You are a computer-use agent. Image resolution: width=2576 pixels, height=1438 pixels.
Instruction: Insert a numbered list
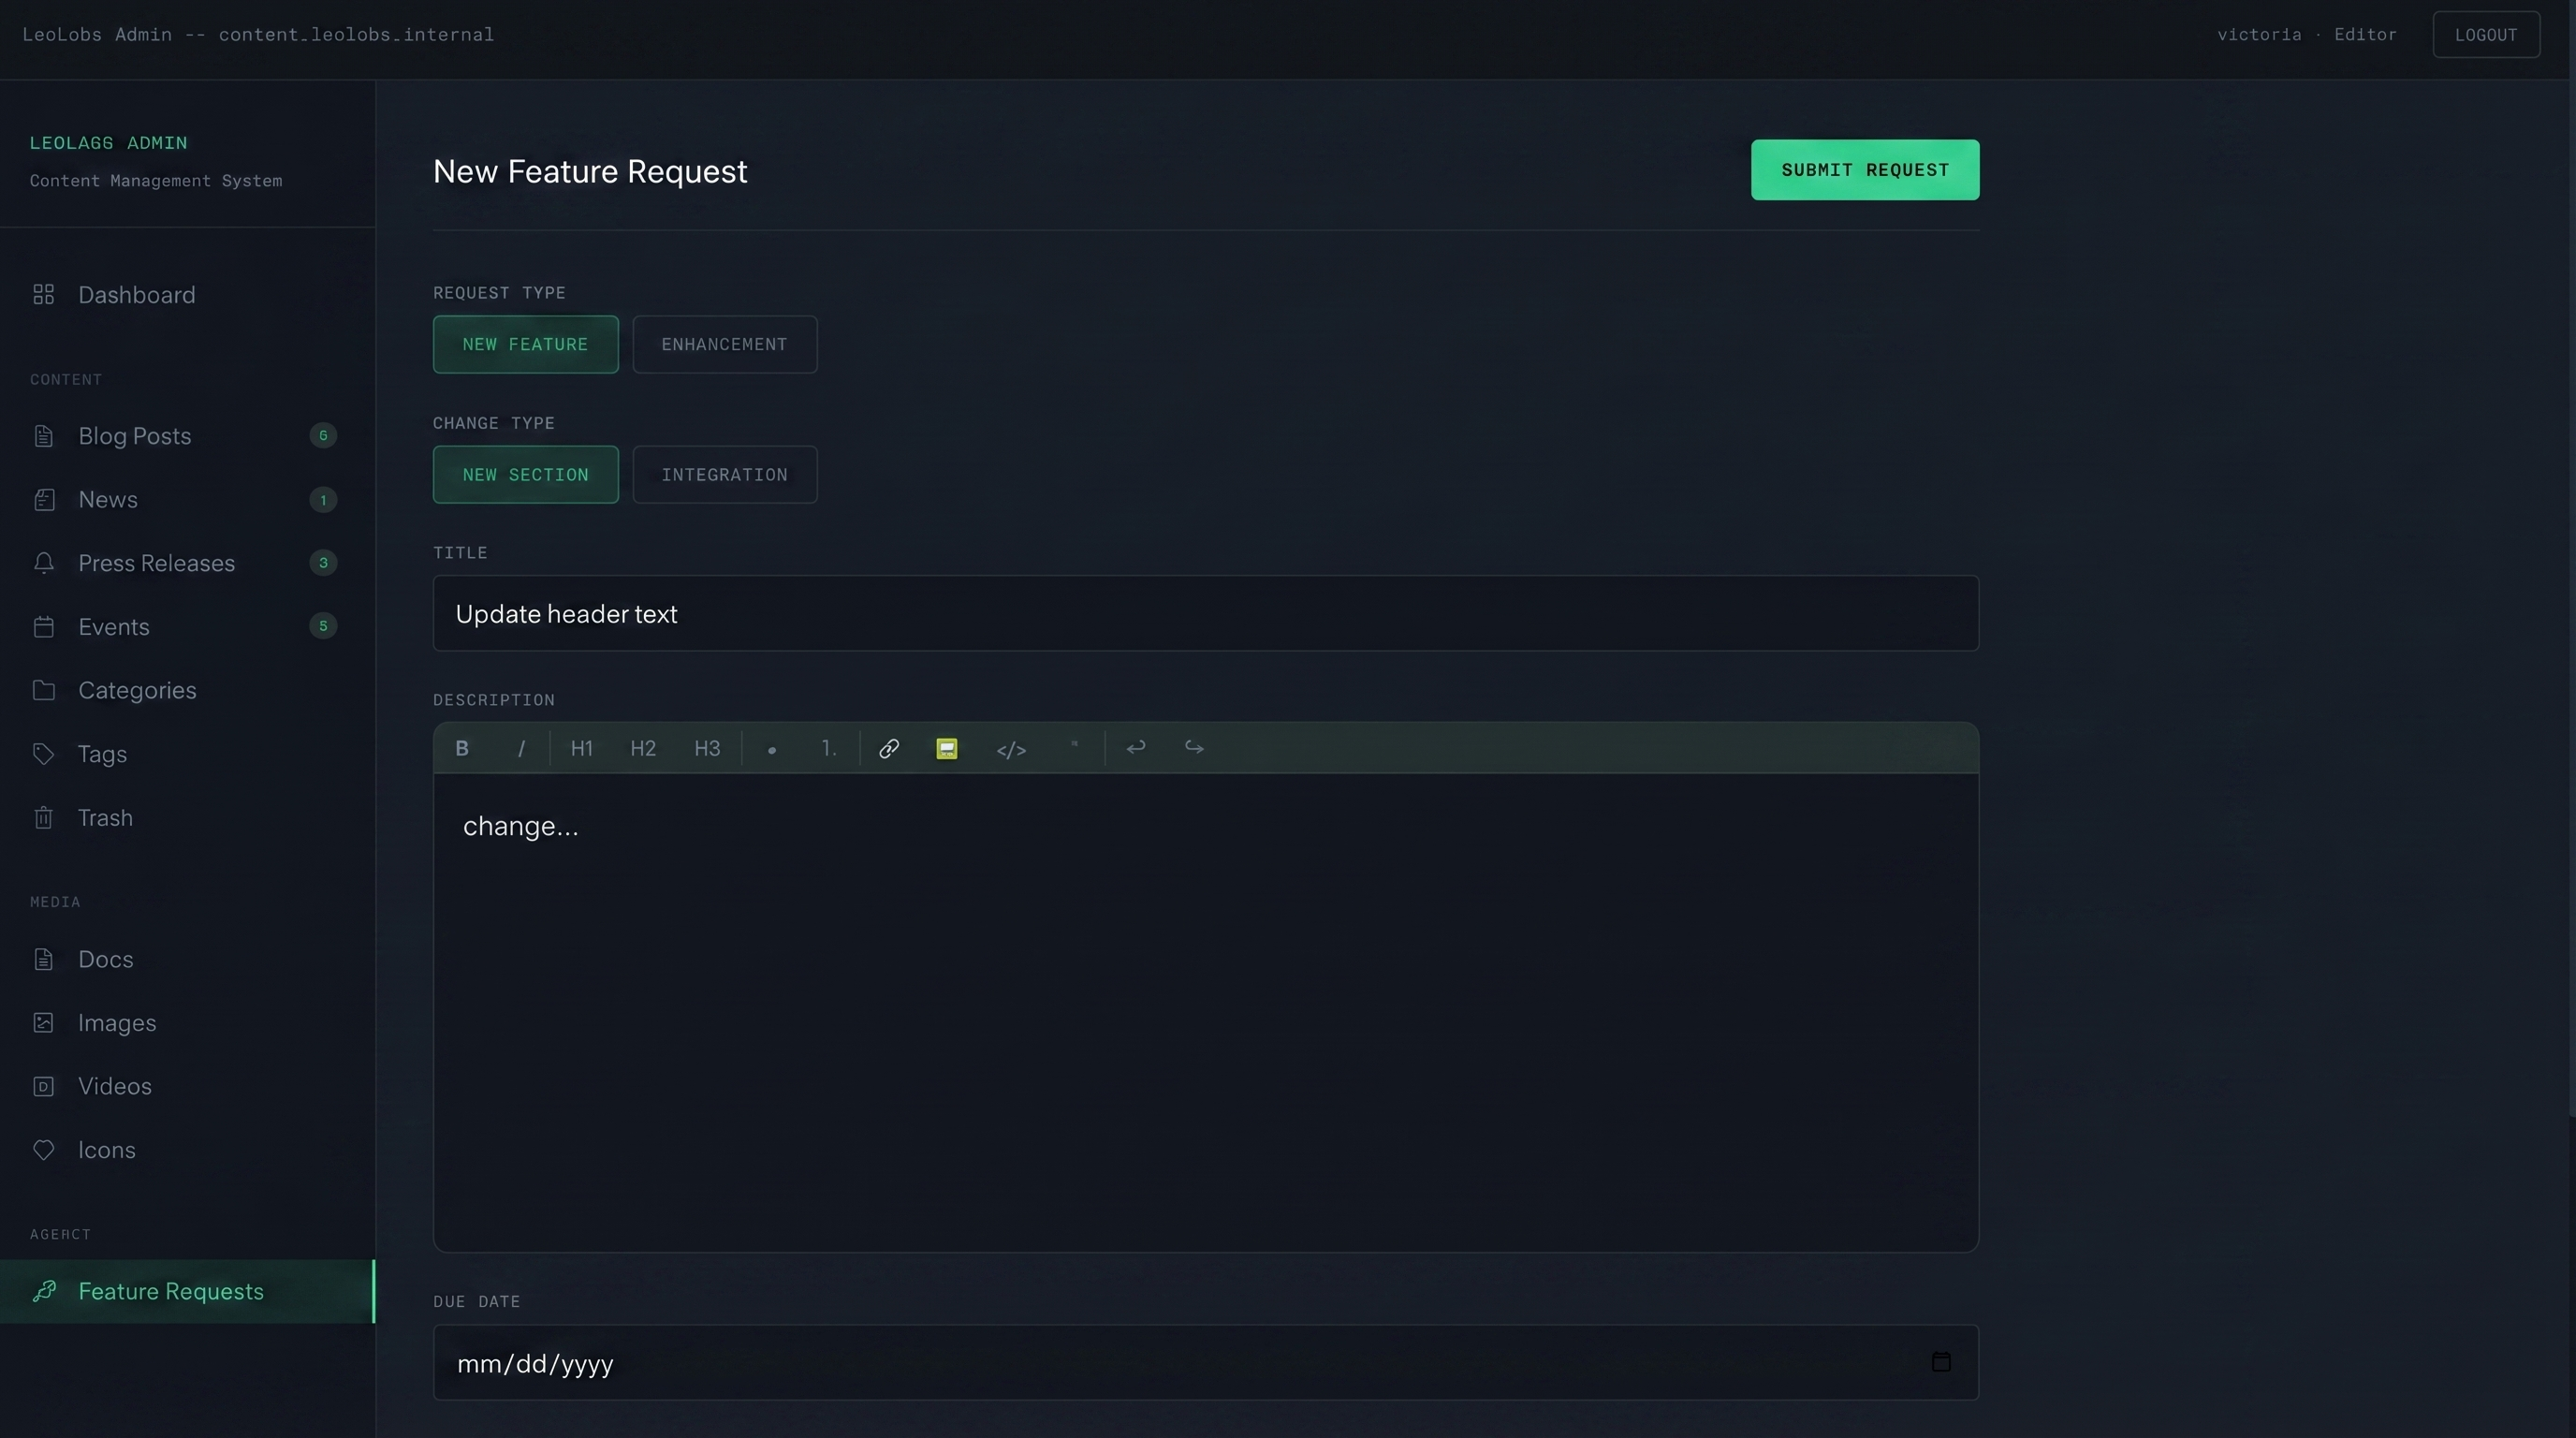(829, 748)
